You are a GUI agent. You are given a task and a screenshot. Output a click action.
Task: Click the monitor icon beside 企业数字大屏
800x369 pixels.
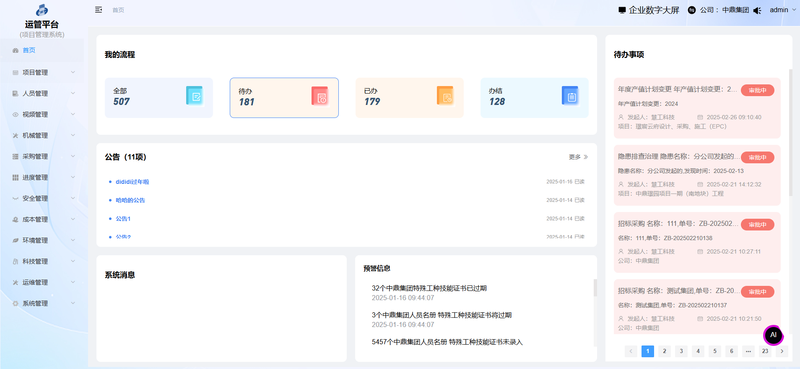(622, 10)
